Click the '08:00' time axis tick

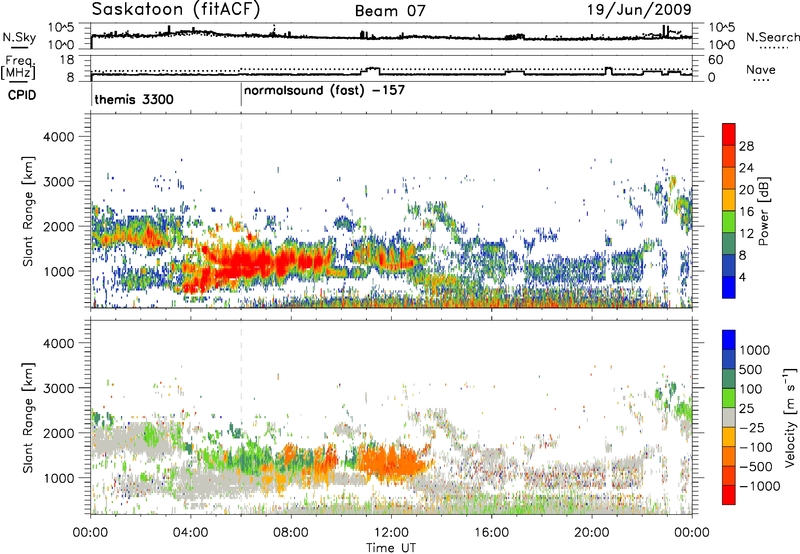291,533
